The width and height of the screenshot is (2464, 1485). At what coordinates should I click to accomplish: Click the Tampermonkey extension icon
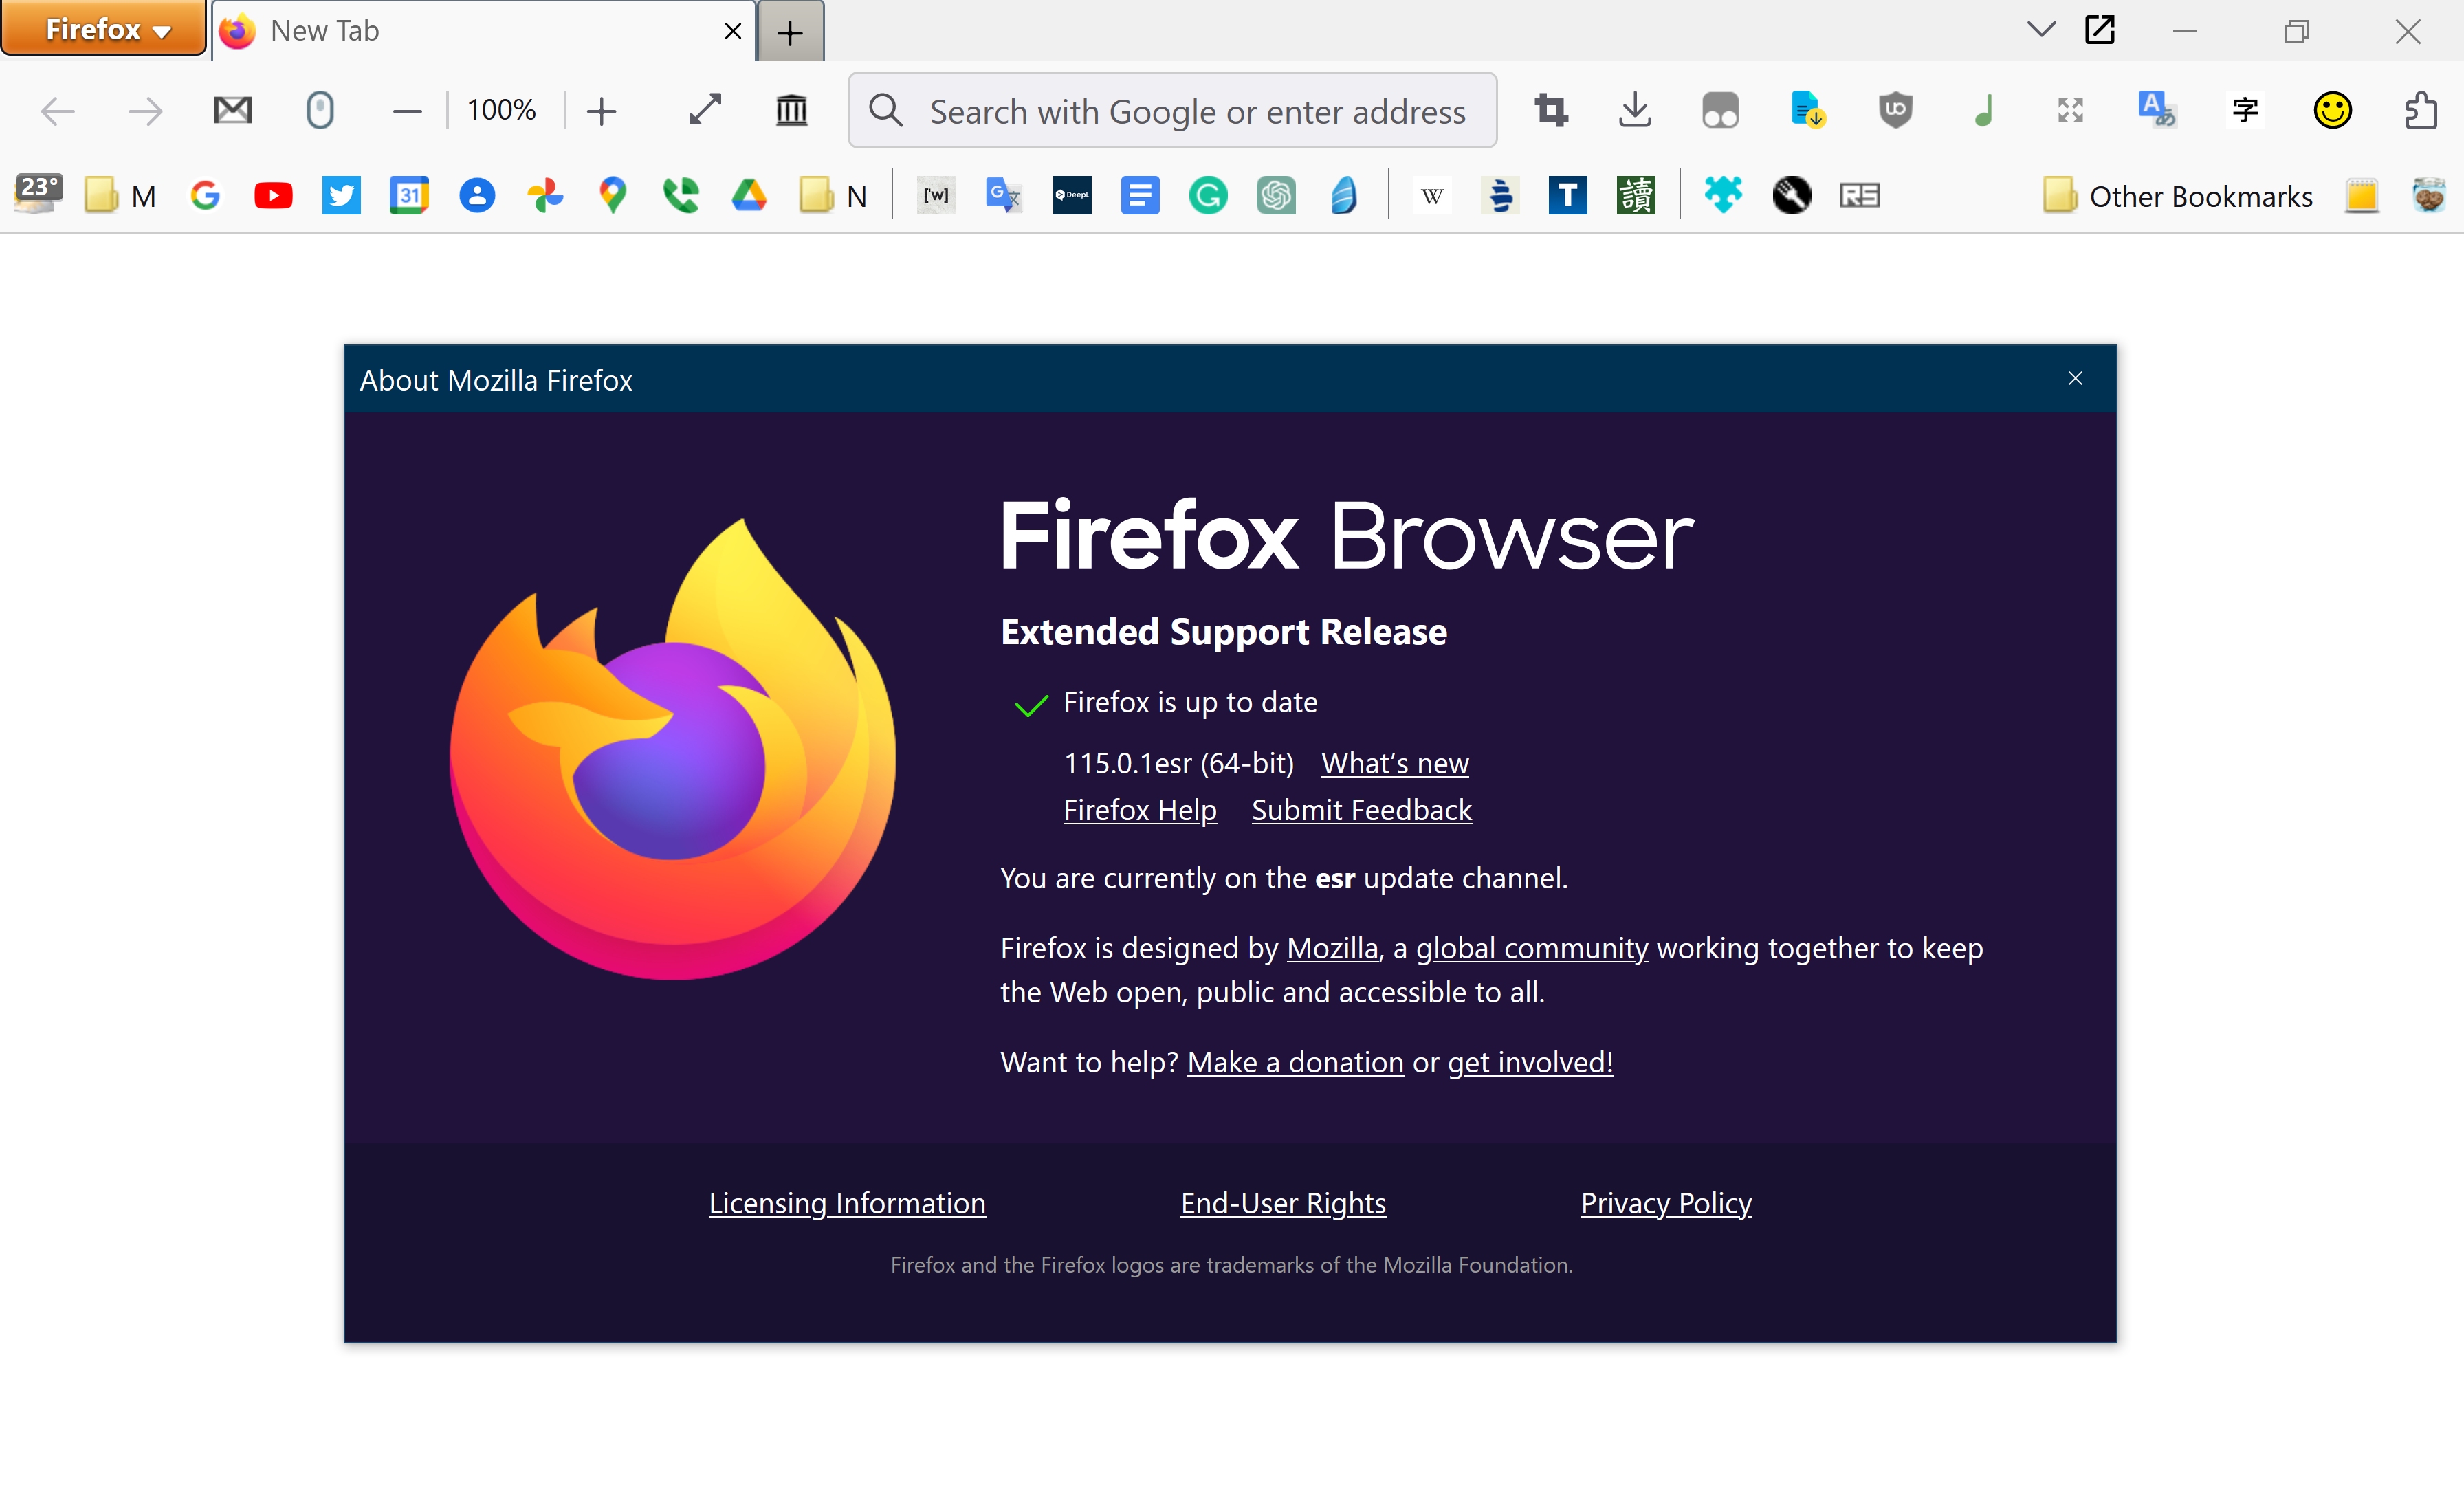[1721, 110]
